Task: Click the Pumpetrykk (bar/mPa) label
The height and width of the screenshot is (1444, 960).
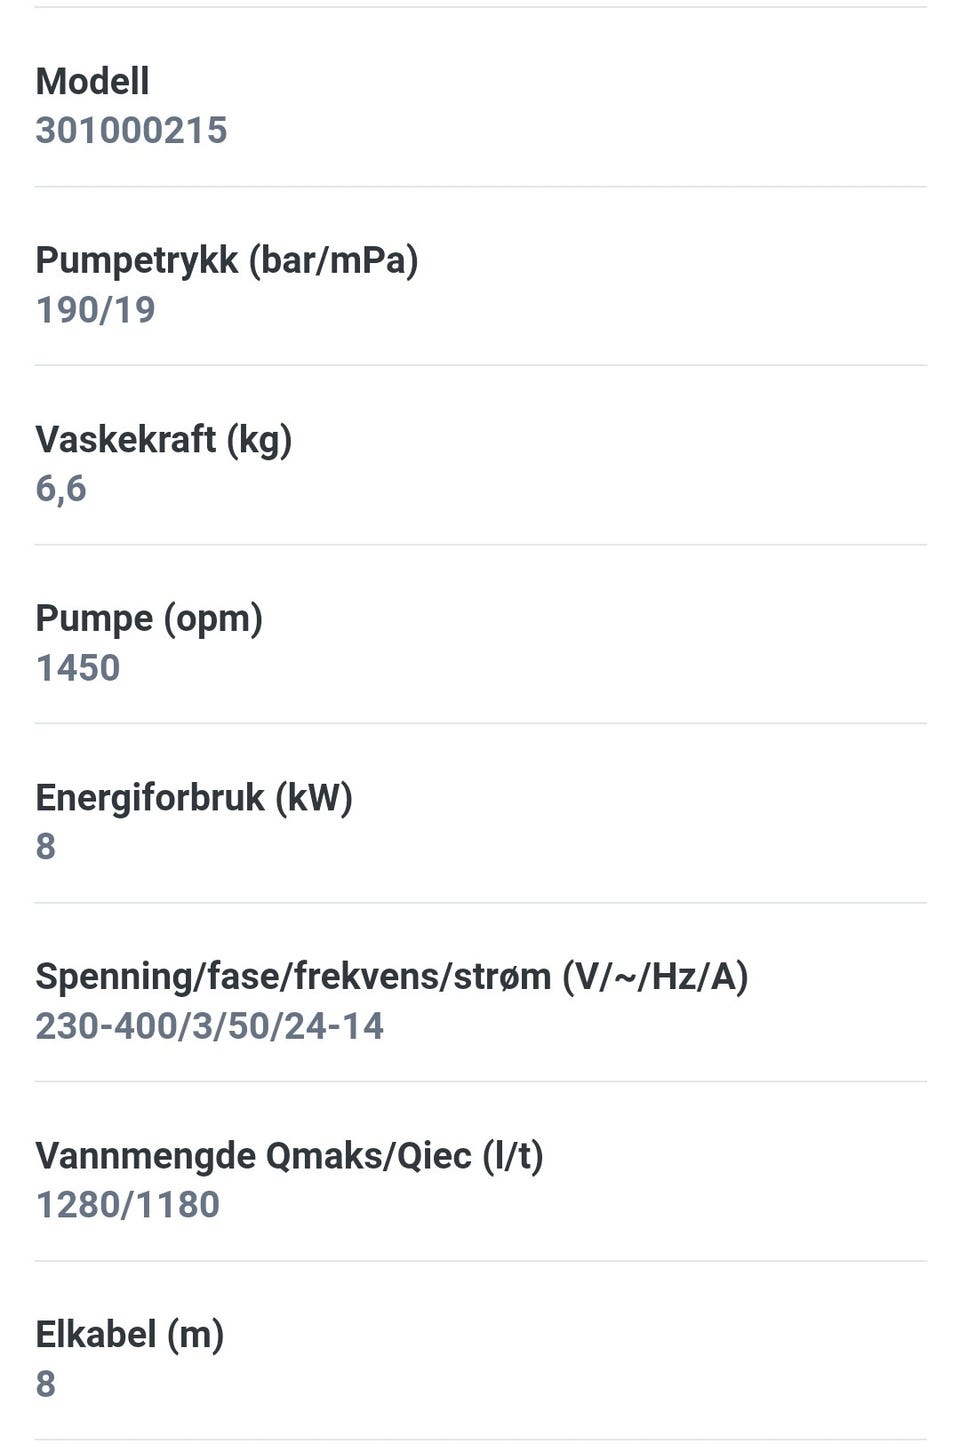Action: (227, 260)
